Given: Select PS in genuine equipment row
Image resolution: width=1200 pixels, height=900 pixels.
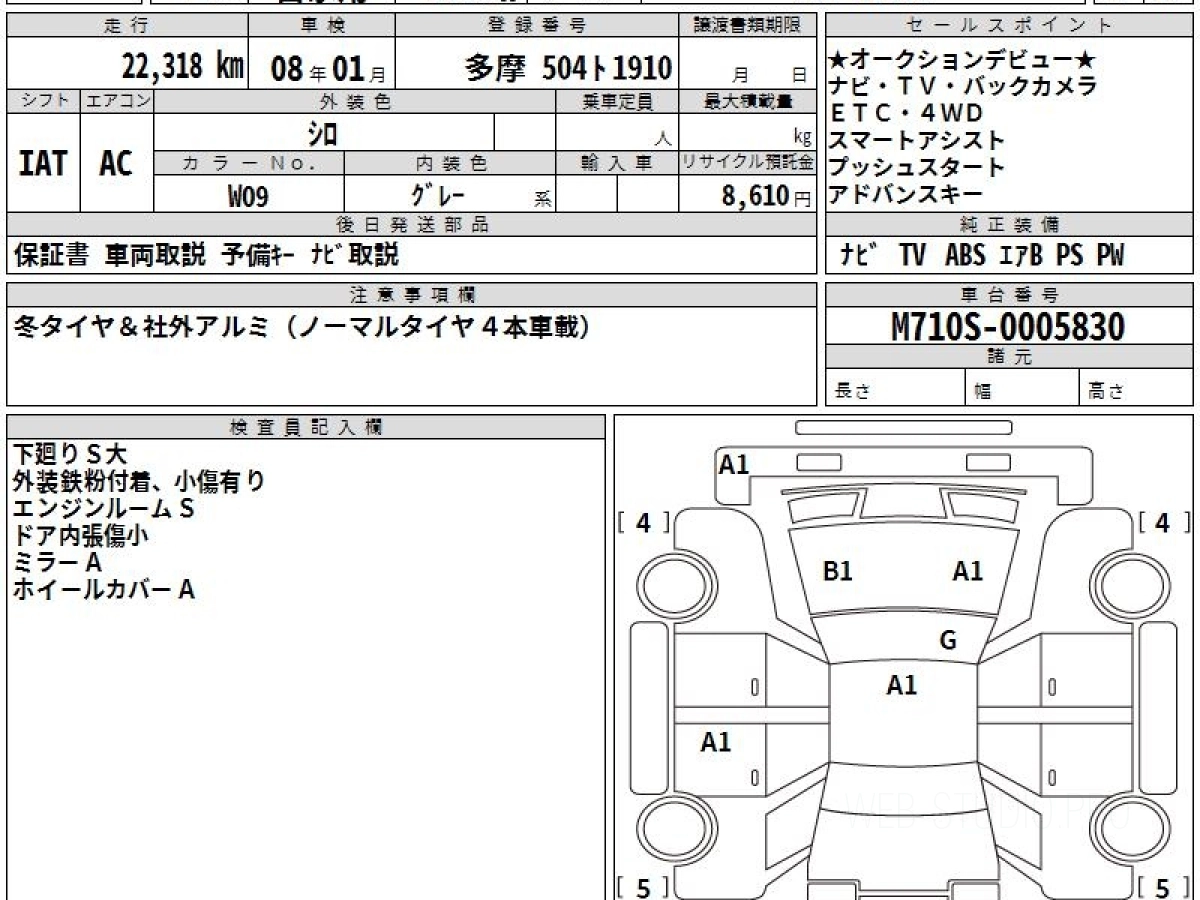Looking at the screenshot, I should point(1069,256).
